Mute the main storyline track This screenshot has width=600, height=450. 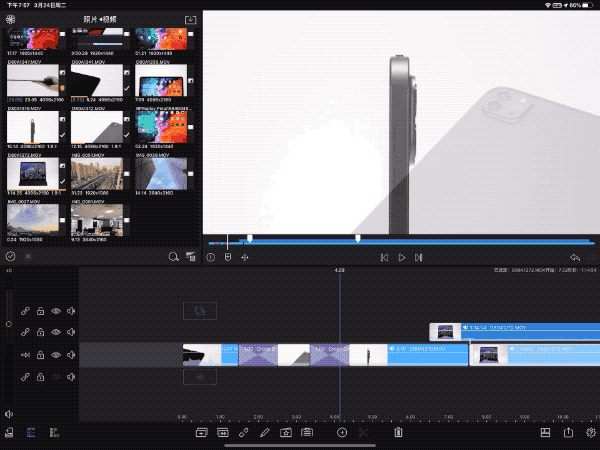tap(71, 355)
